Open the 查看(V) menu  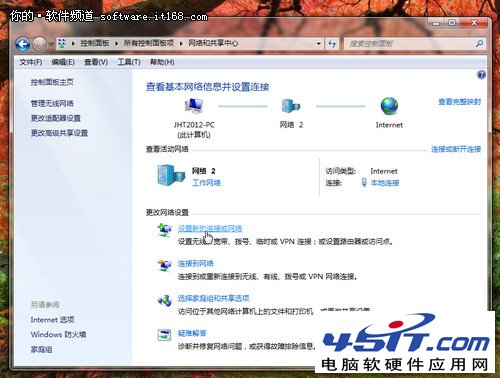click(x=96, y=62)
